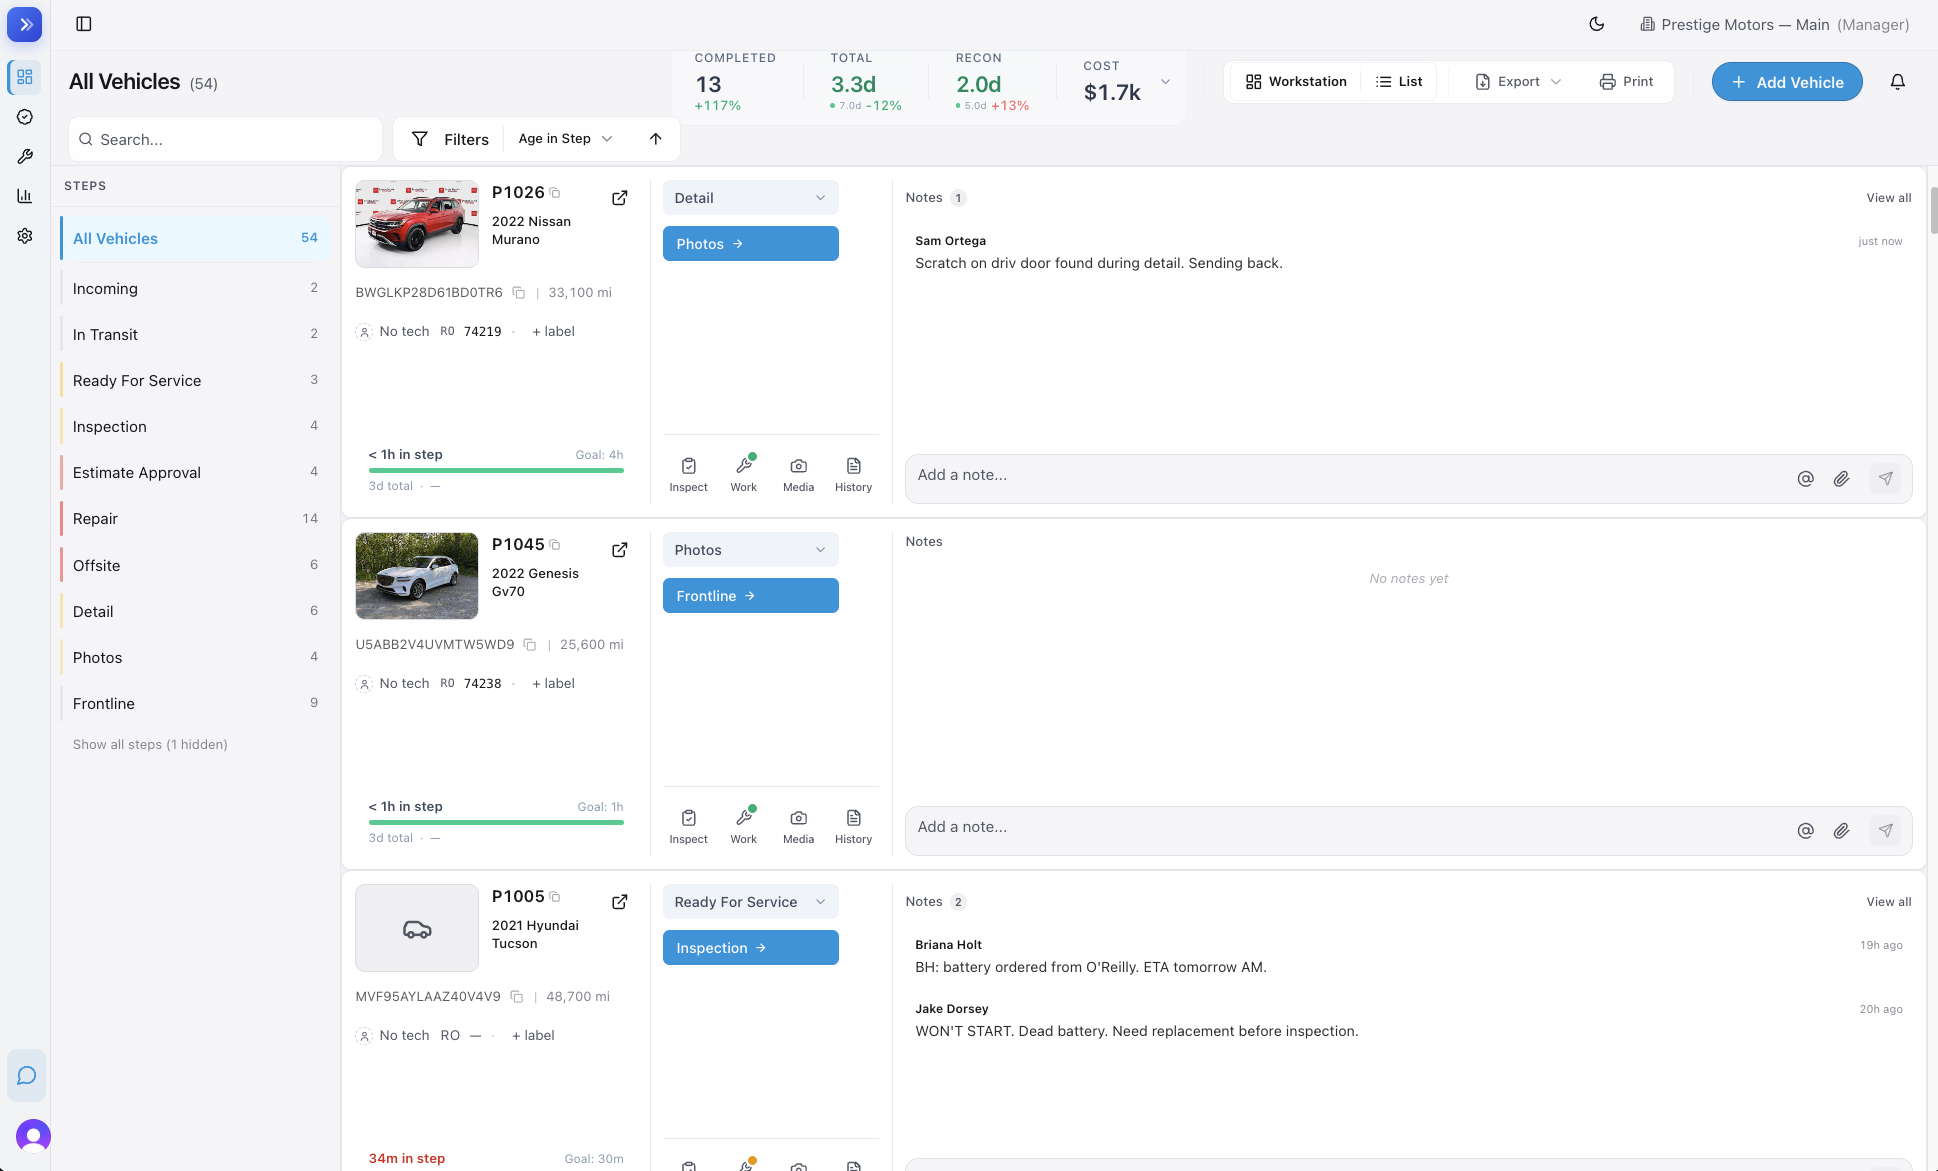Mention someone in P1026 note with @ icon
Viewport: 1938px width, 1171px height.
1806,479
